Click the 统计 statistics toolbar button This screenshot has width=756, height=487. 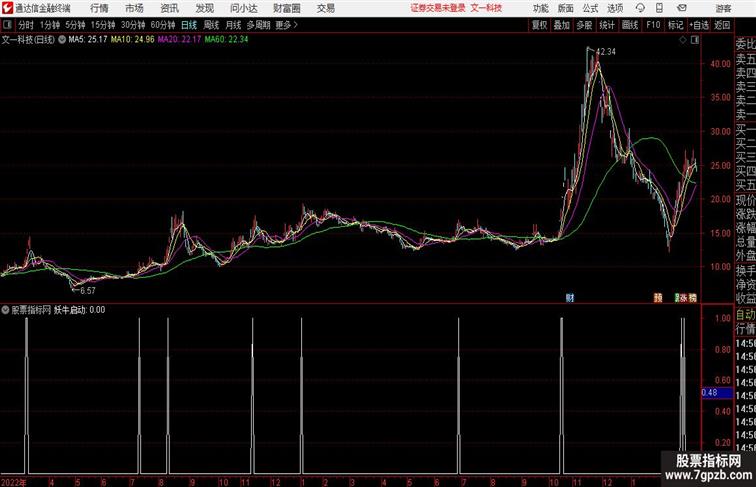point(607,25)
